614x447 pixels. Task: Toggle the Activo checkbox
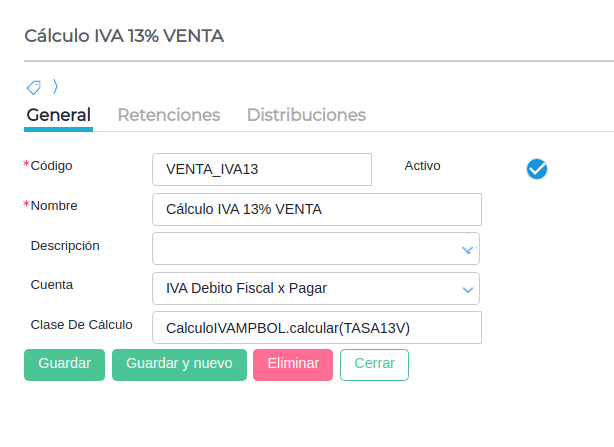coord(537,168)
